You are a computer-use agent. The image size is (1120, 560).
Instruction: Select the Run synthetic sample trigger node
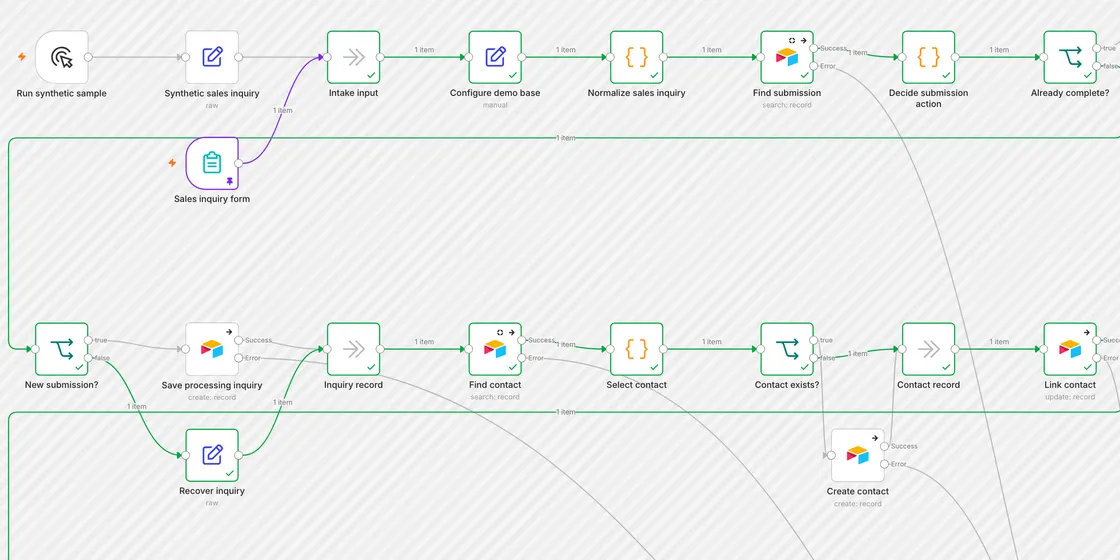(61, 57)
